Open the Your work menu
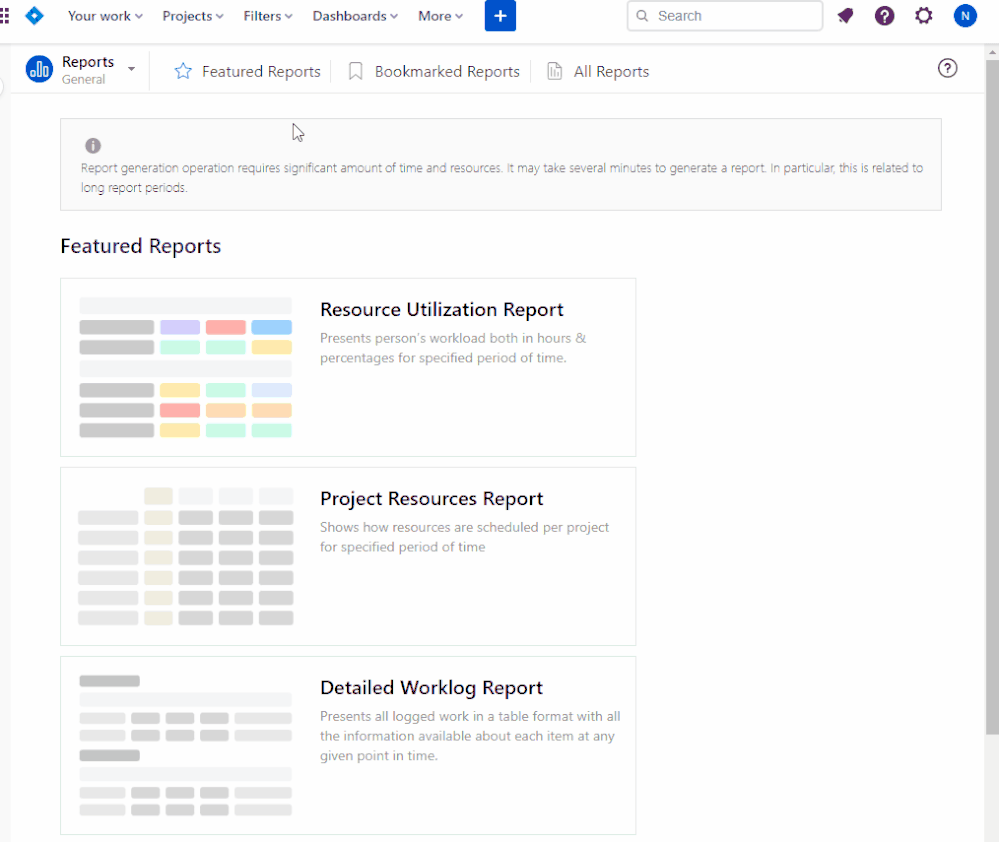Screen dimensions: 999x842 pyautogui.click(x=104, y=15)
